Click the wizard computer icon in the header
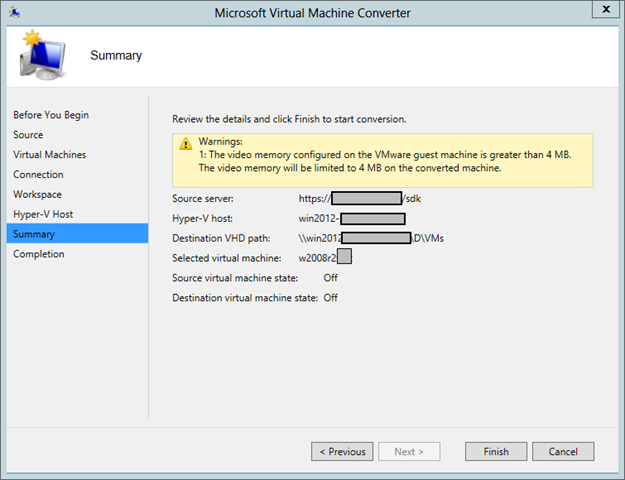Viewport: 625px width, 480px height. point(43,55)
